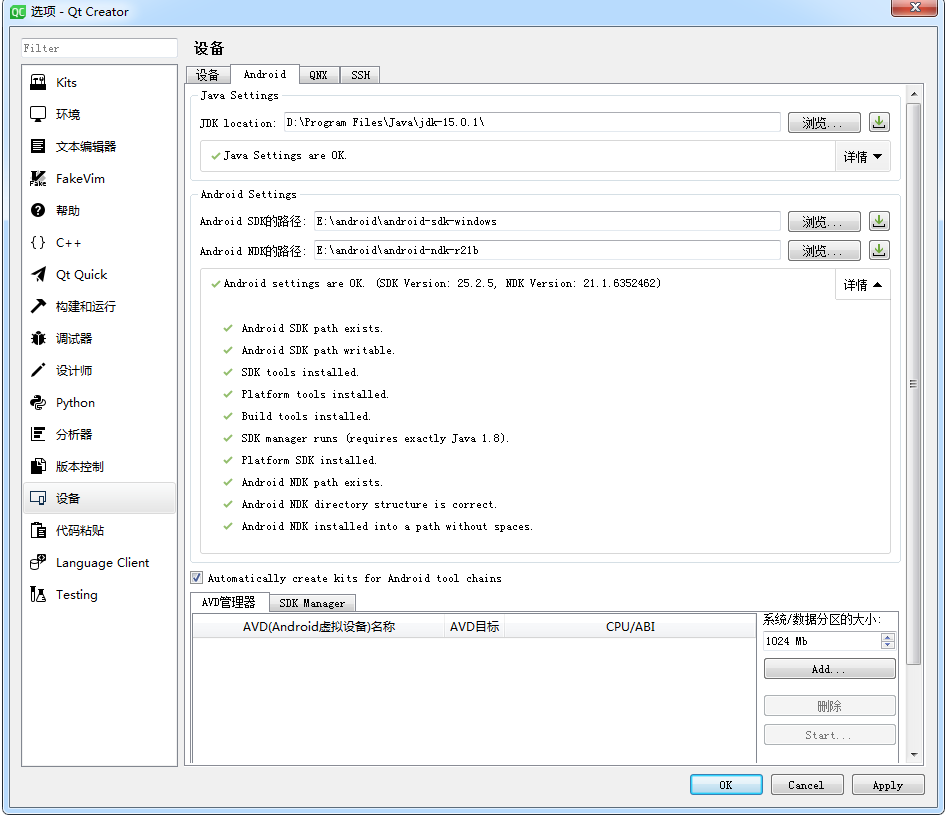Open the C++ braces icon category
The height and width of the screenshot is (821, 949).
coord(38,243)
